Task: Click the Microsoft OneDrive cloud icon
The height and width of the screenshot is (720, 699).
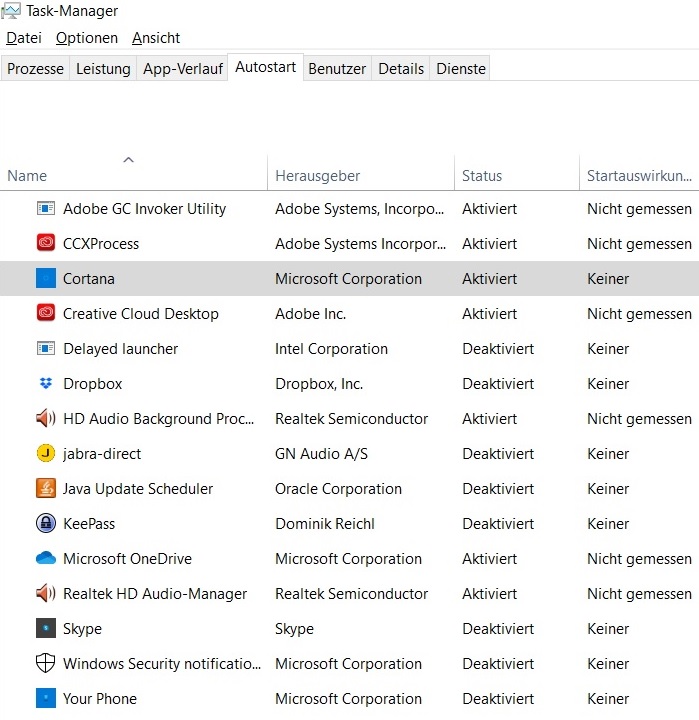Action: coord(46,558)
